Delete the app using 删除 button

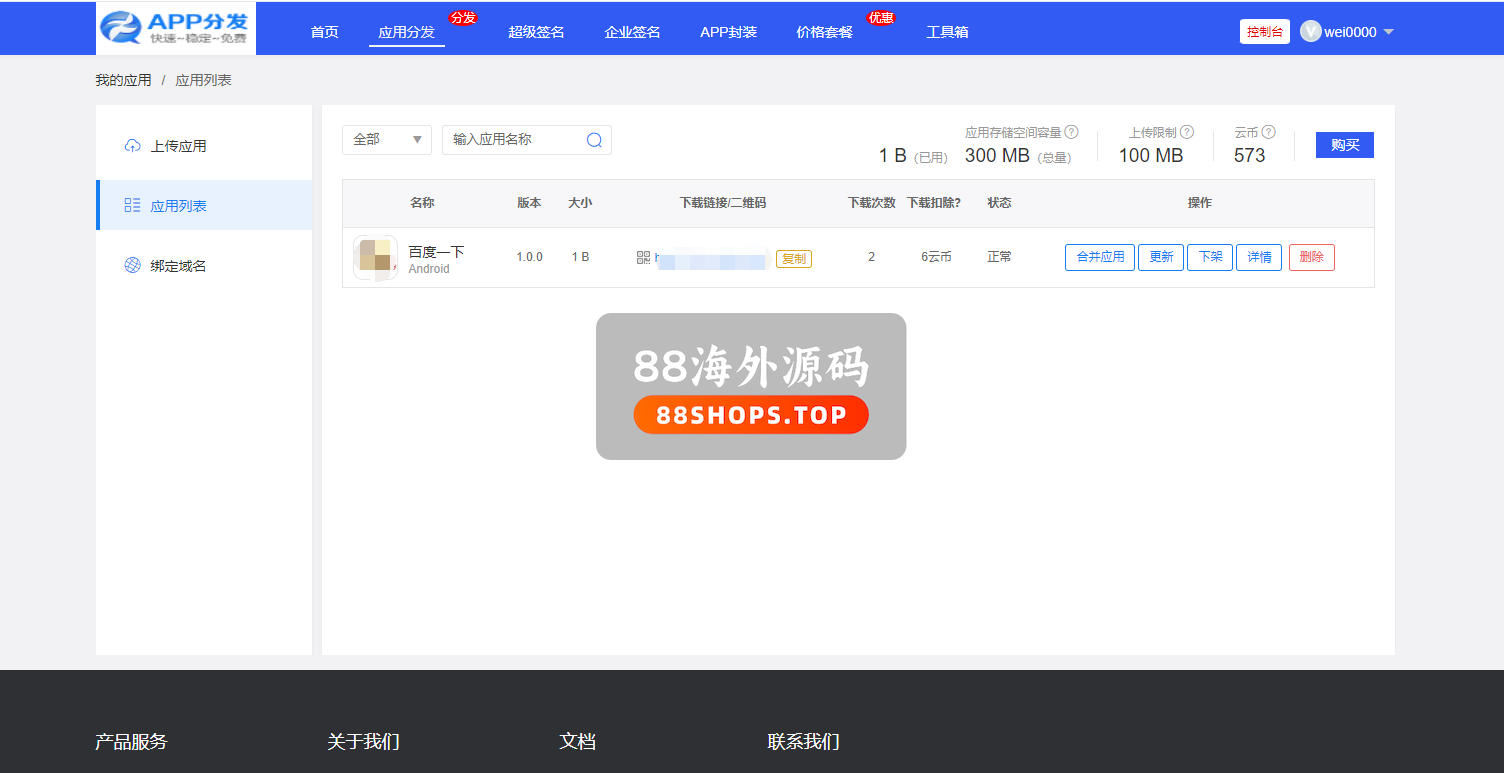click(x=1311, y=257)
